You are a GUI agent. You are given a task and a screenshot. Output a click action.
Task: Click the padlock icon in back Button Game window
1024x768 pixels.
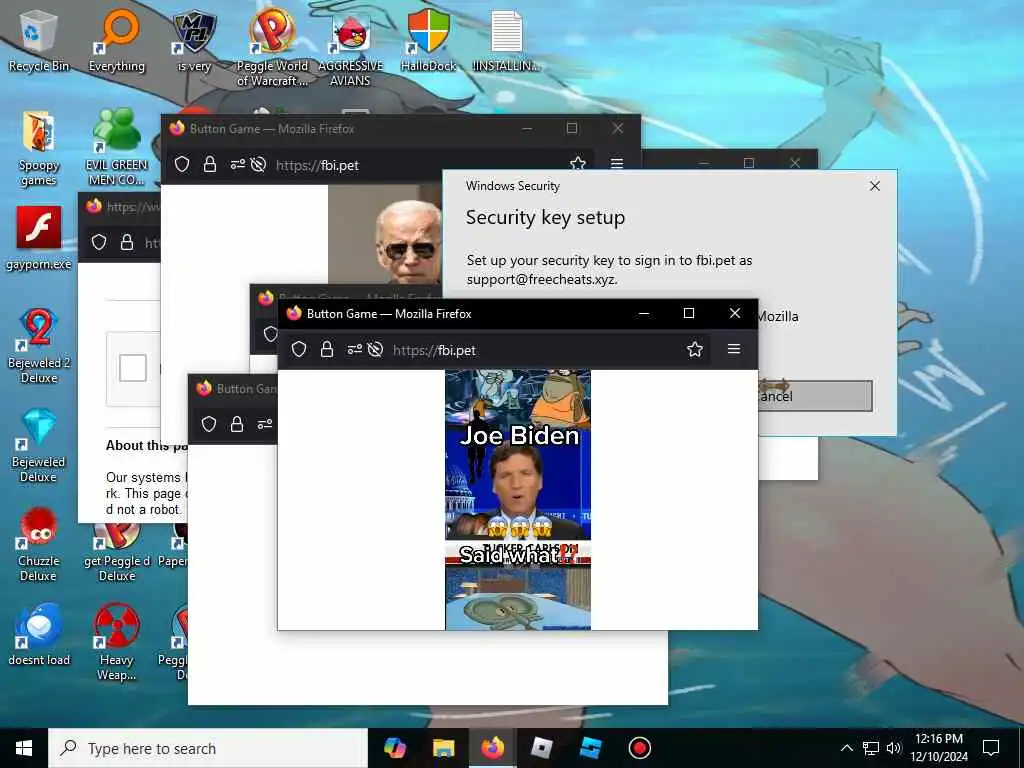(210, 164)
